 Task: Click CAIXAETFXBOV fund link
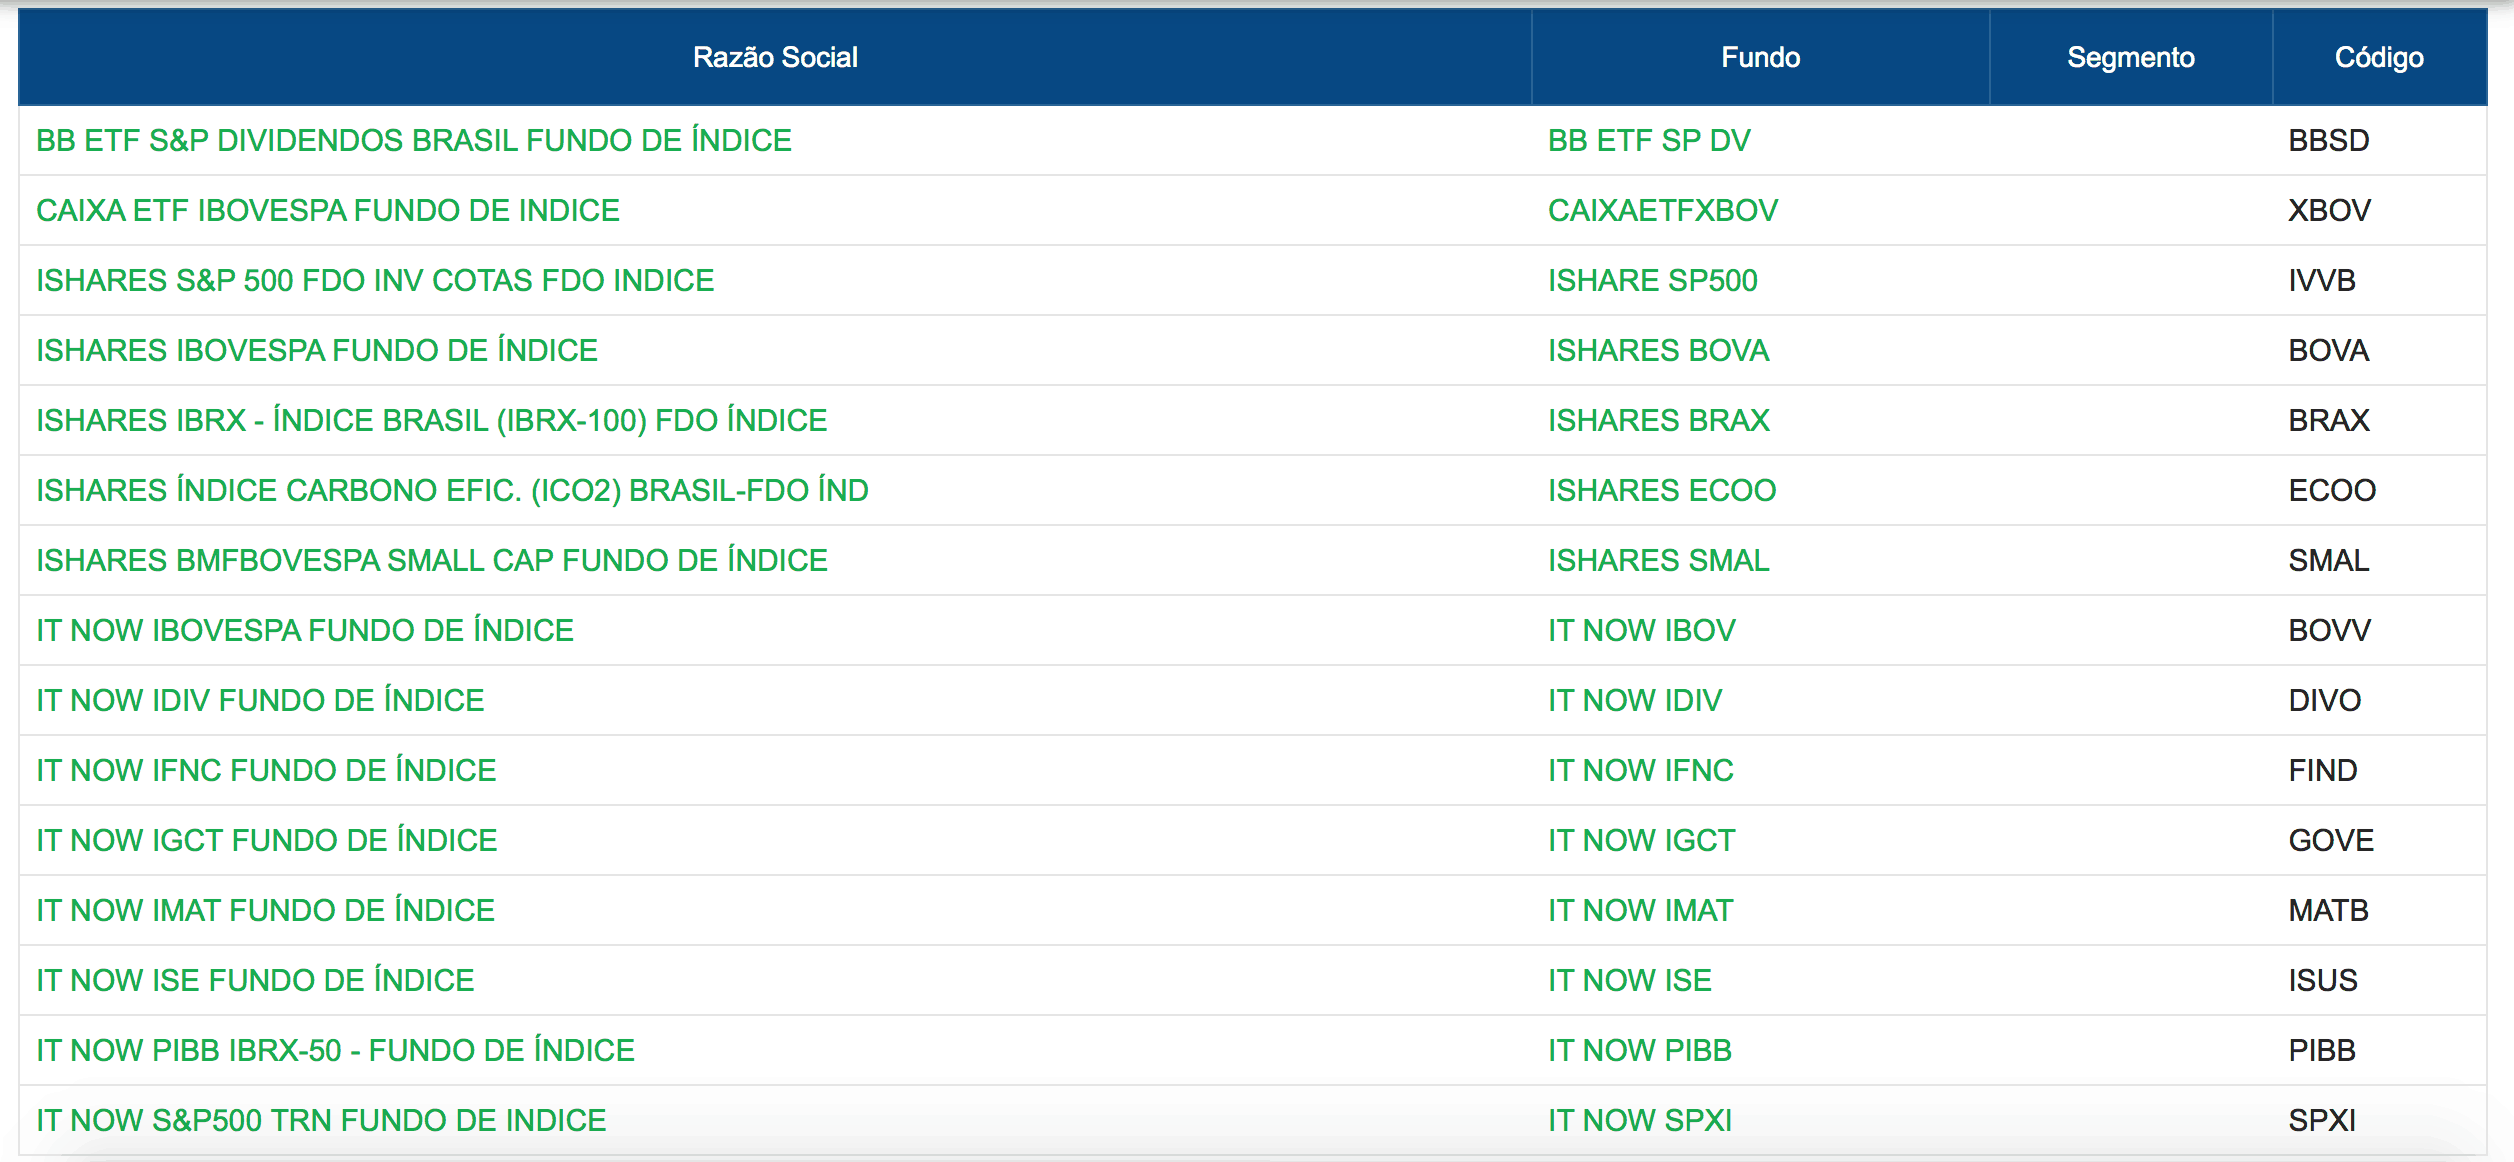1663,211
